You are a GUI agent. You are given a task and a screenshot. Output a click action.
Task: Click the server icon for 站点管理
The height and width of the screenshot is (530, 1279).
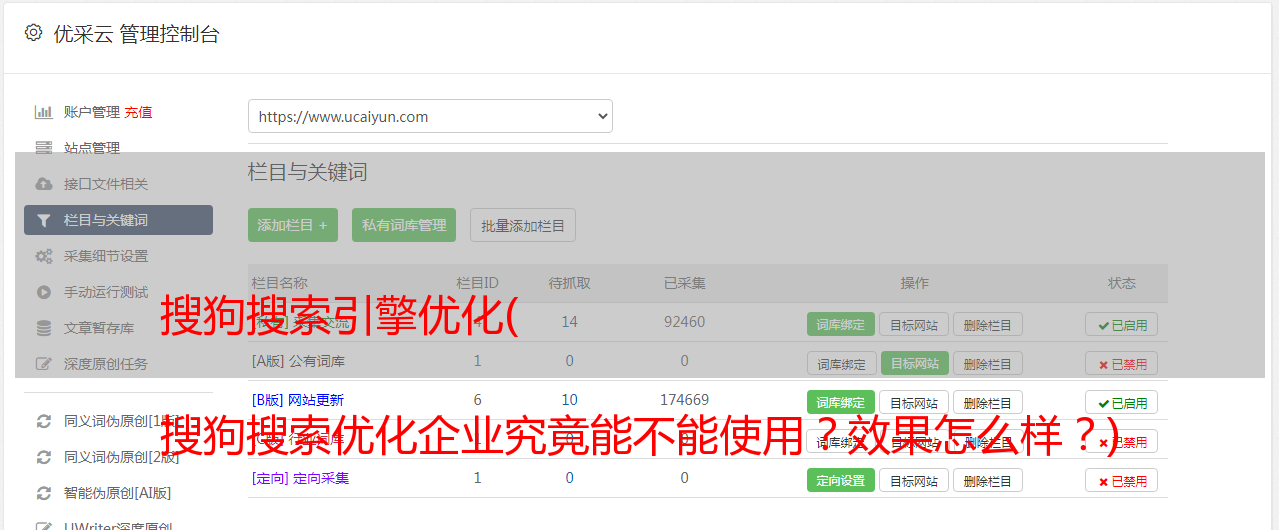click(43, 148)
